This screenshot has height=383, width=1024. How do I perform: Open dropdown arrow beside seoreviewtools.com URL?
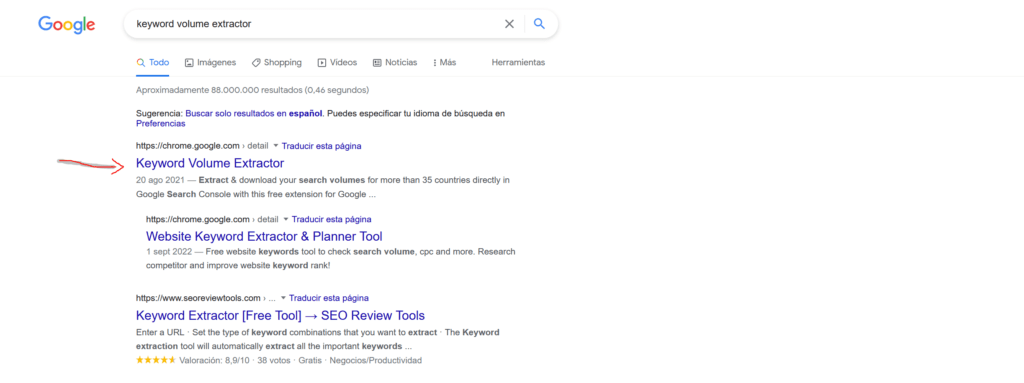click(283, 298)
